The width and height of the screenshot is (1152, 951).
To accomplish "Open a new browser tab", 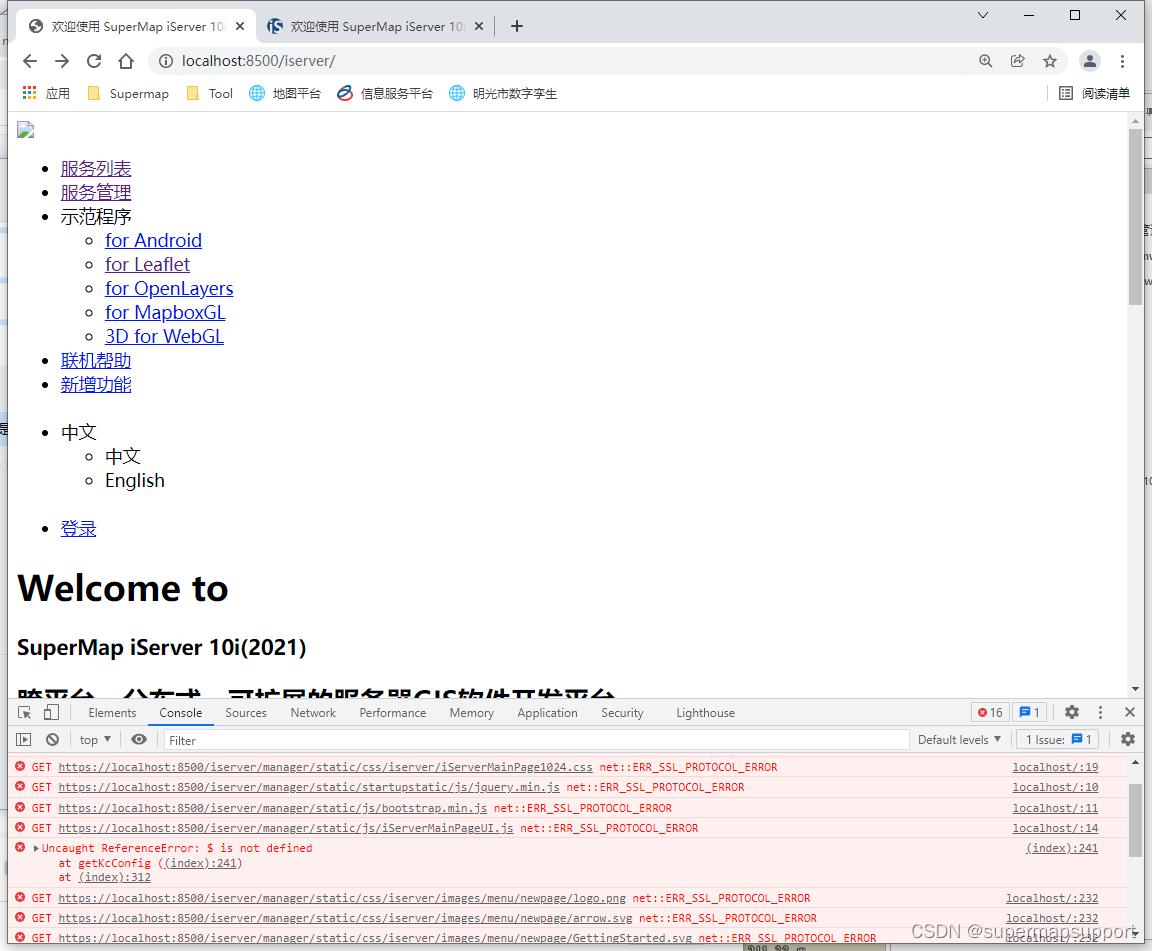I will tap(516, 26).
